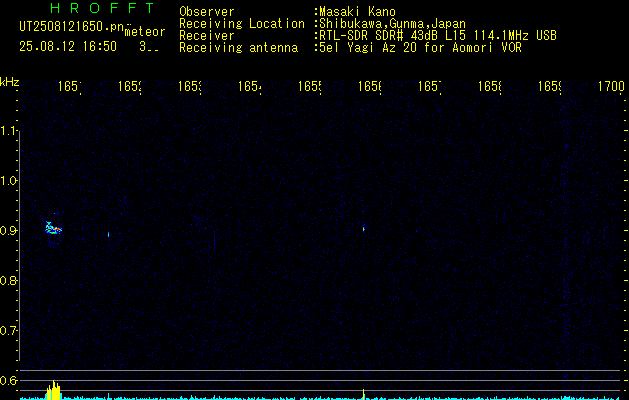Screen dimensions: 629x400
Task: Click the HROFFT title text
Action: point(102,8)
